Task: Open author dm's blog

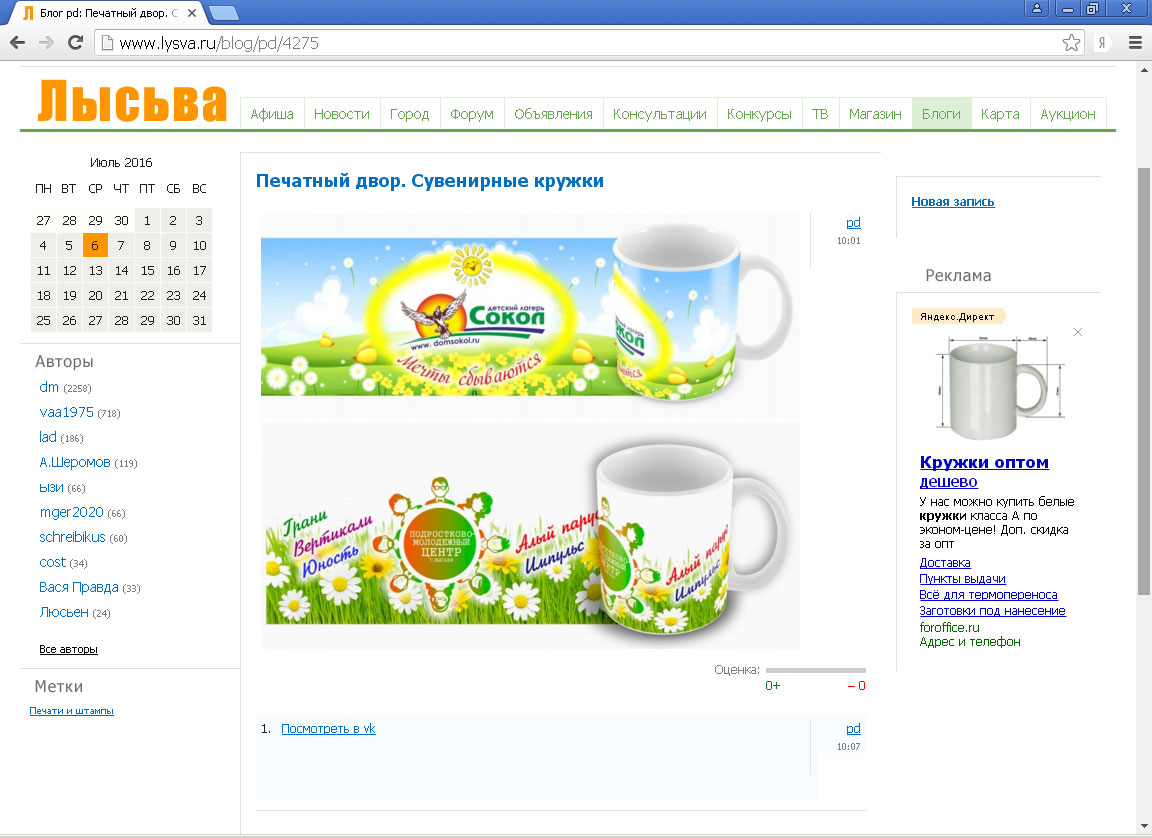Action: 48,387
